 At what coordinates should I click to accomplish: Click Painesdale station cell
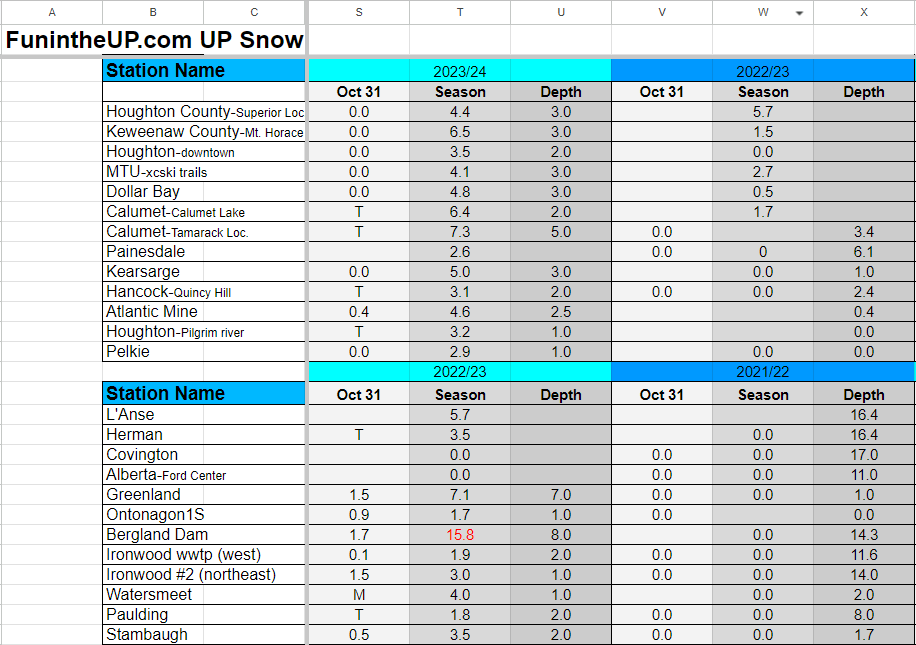point(204,252)
